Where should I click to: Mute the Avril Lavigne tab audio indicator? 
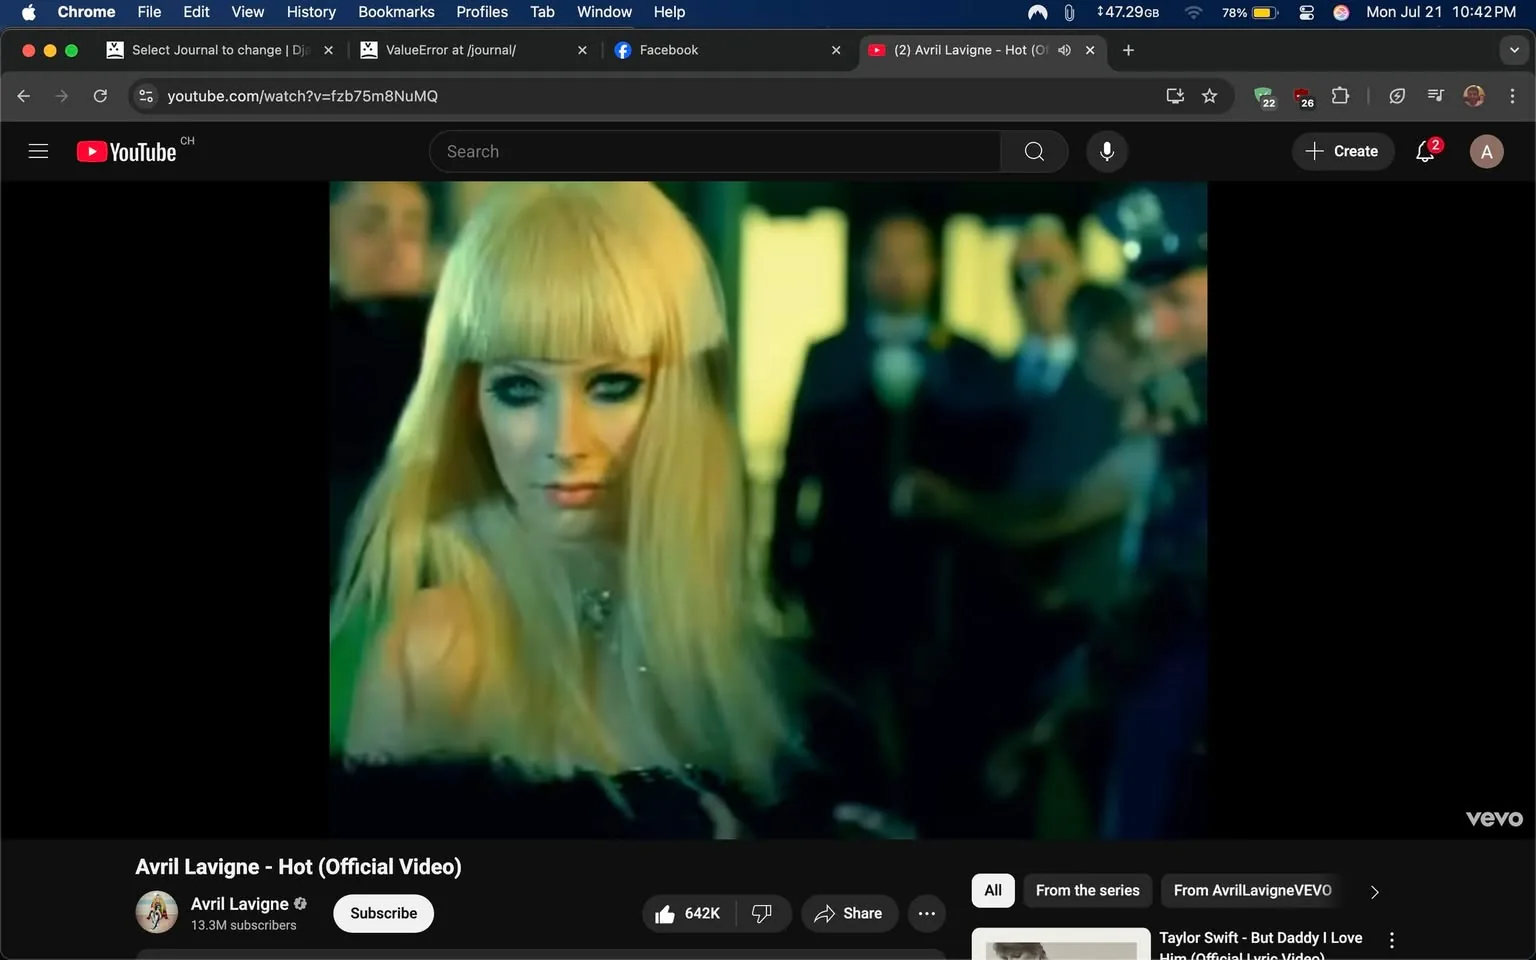point(1064,49)
